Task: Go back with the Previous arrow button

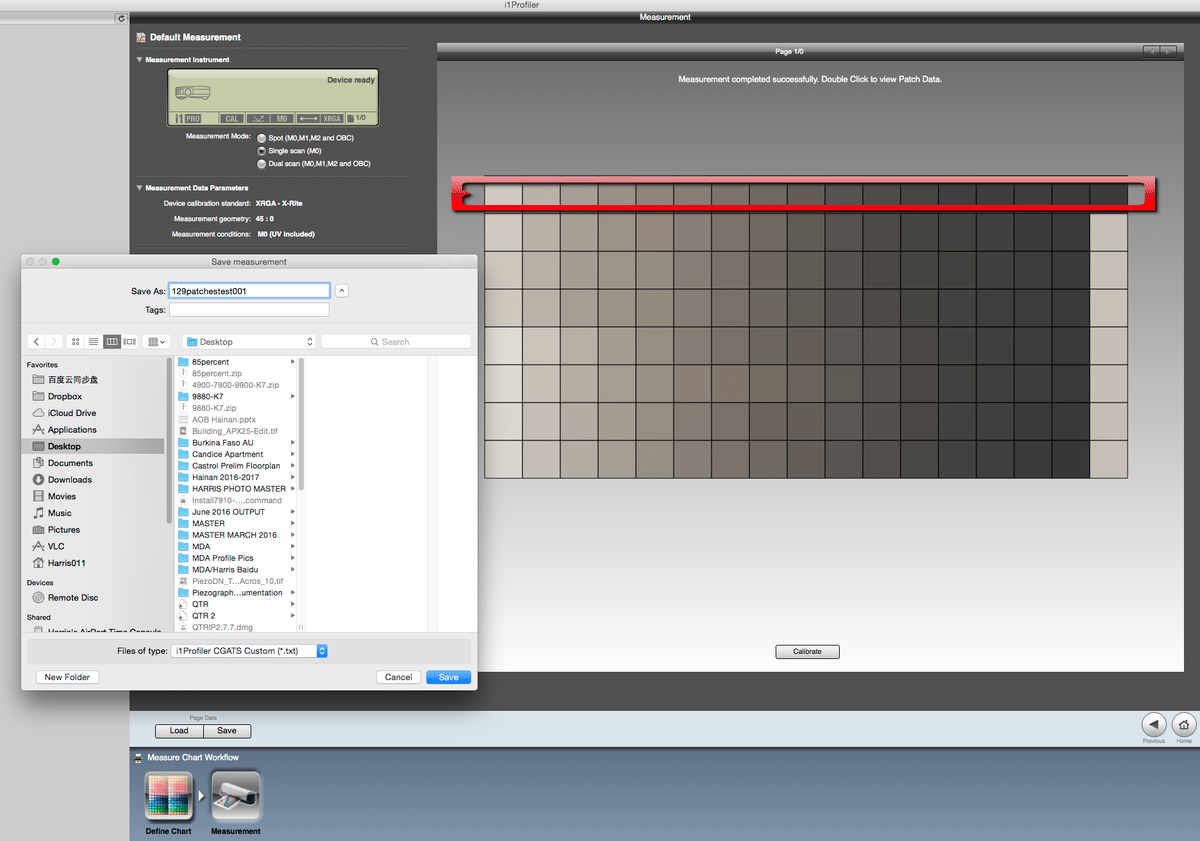Action: point(1154,725)
